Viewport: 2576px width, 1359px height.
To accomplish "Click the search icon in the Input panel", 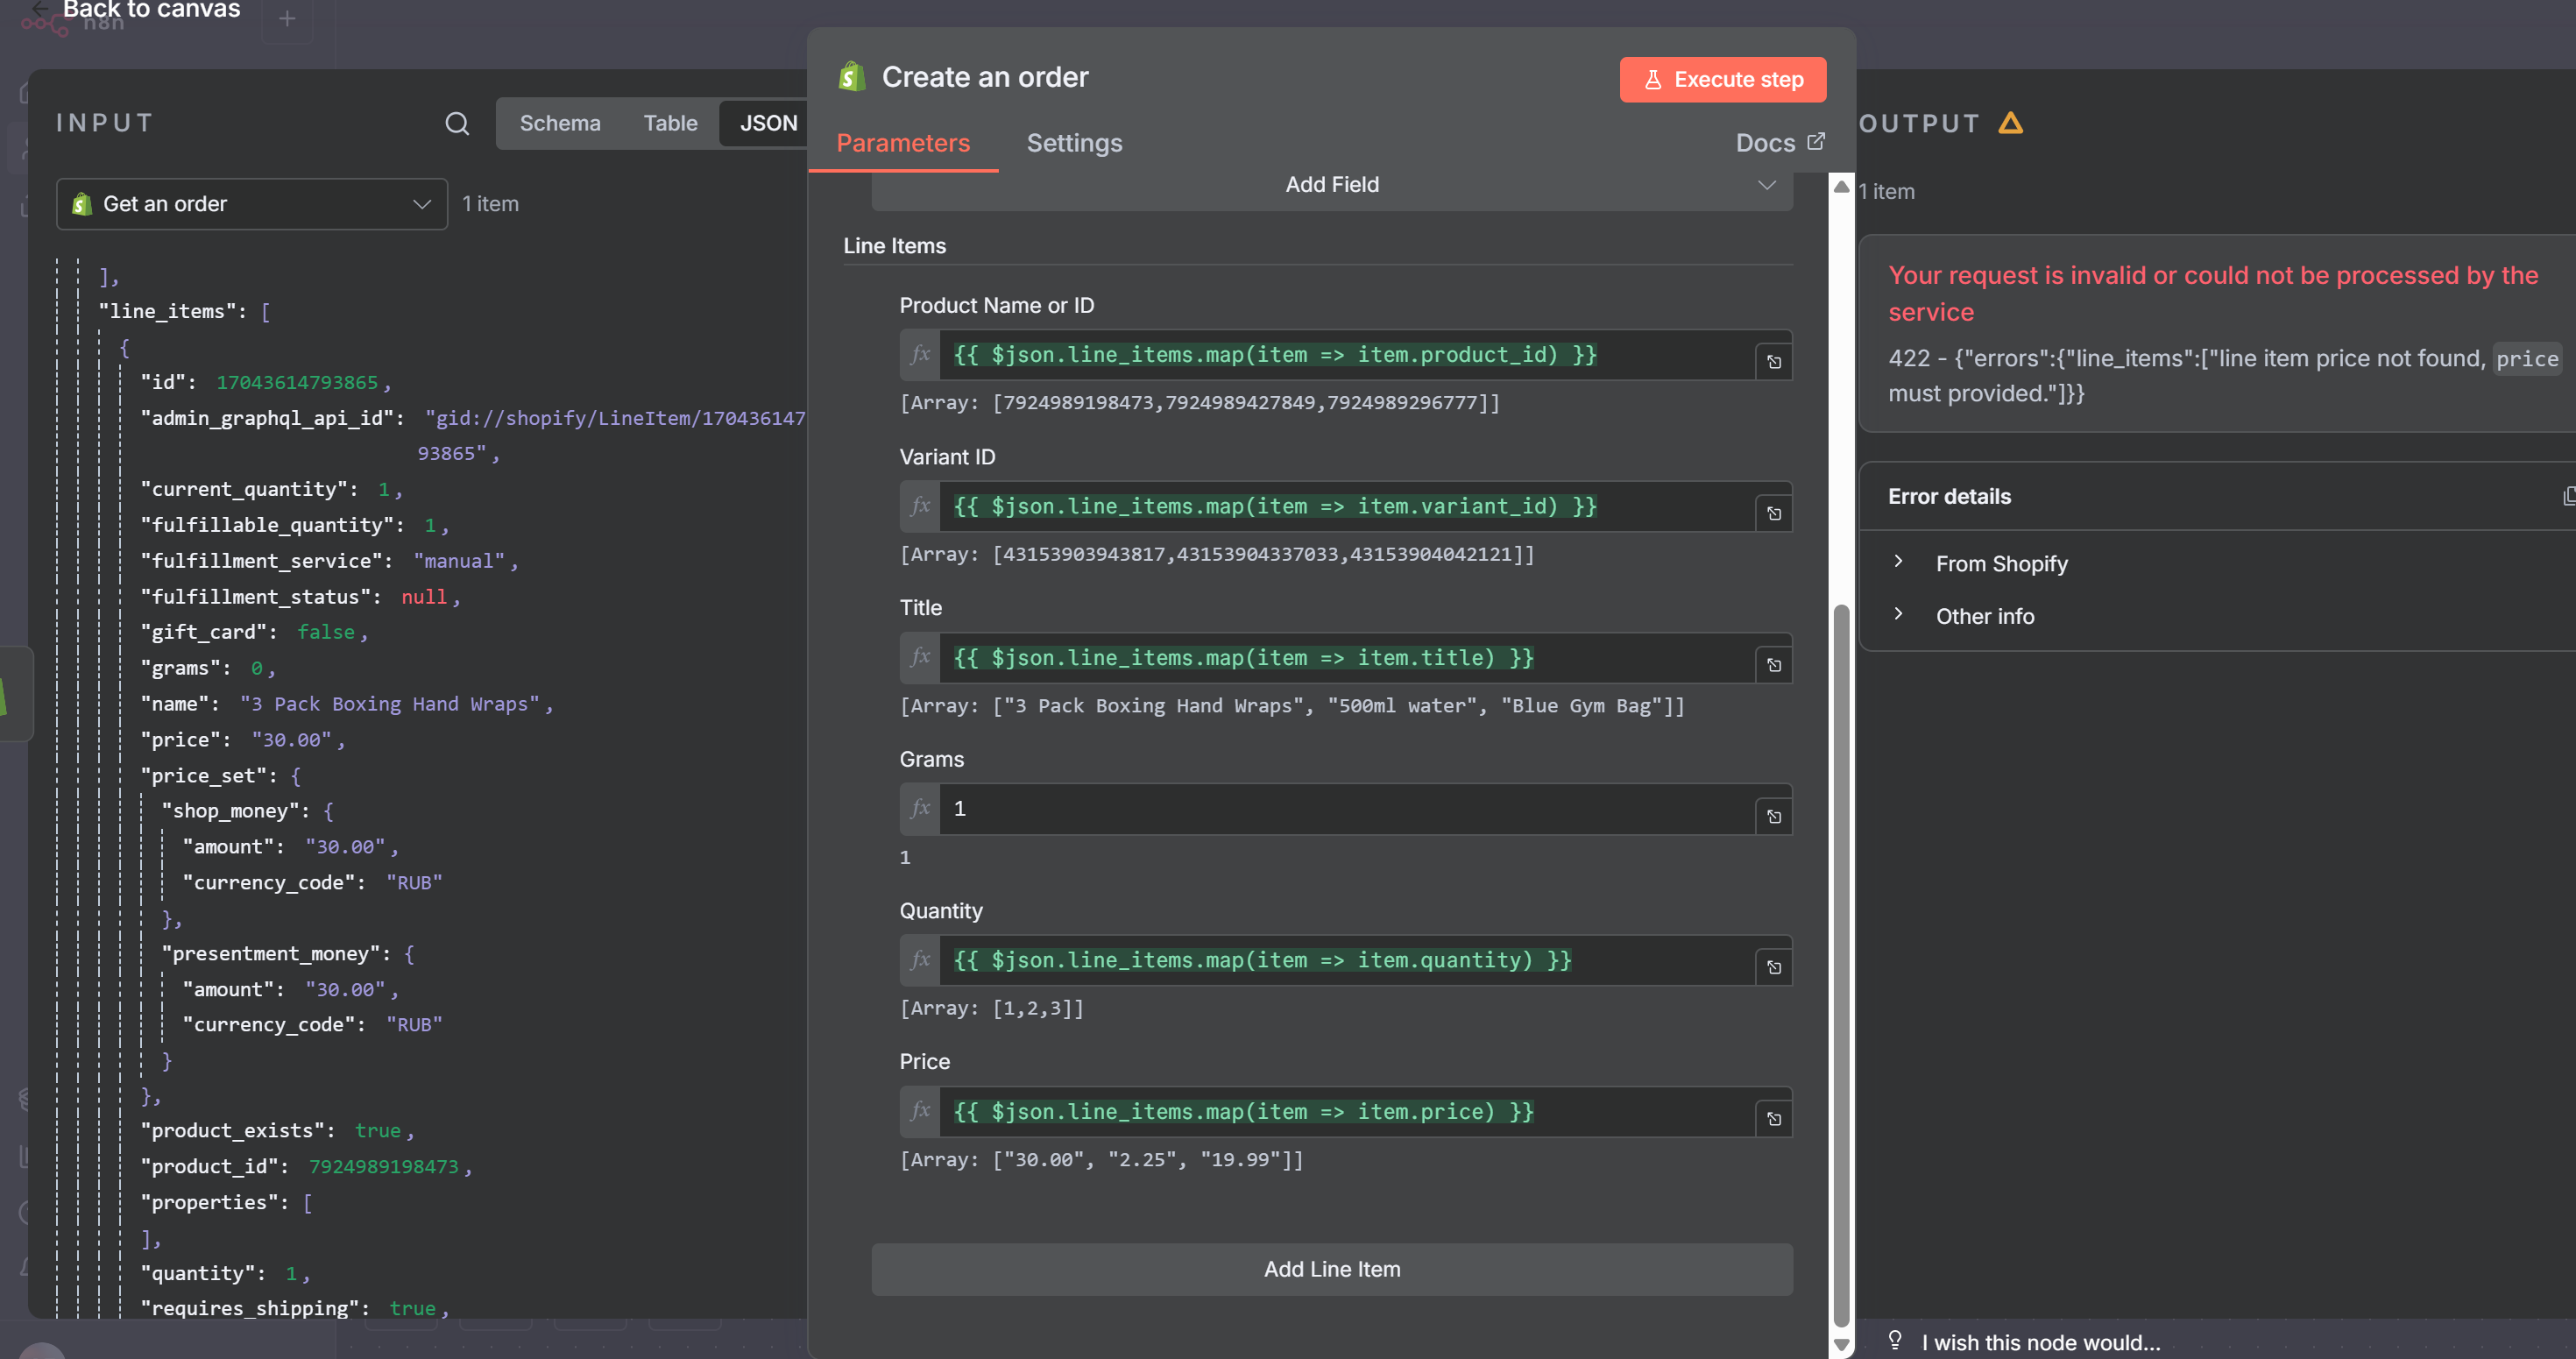I will coord(457,122).
